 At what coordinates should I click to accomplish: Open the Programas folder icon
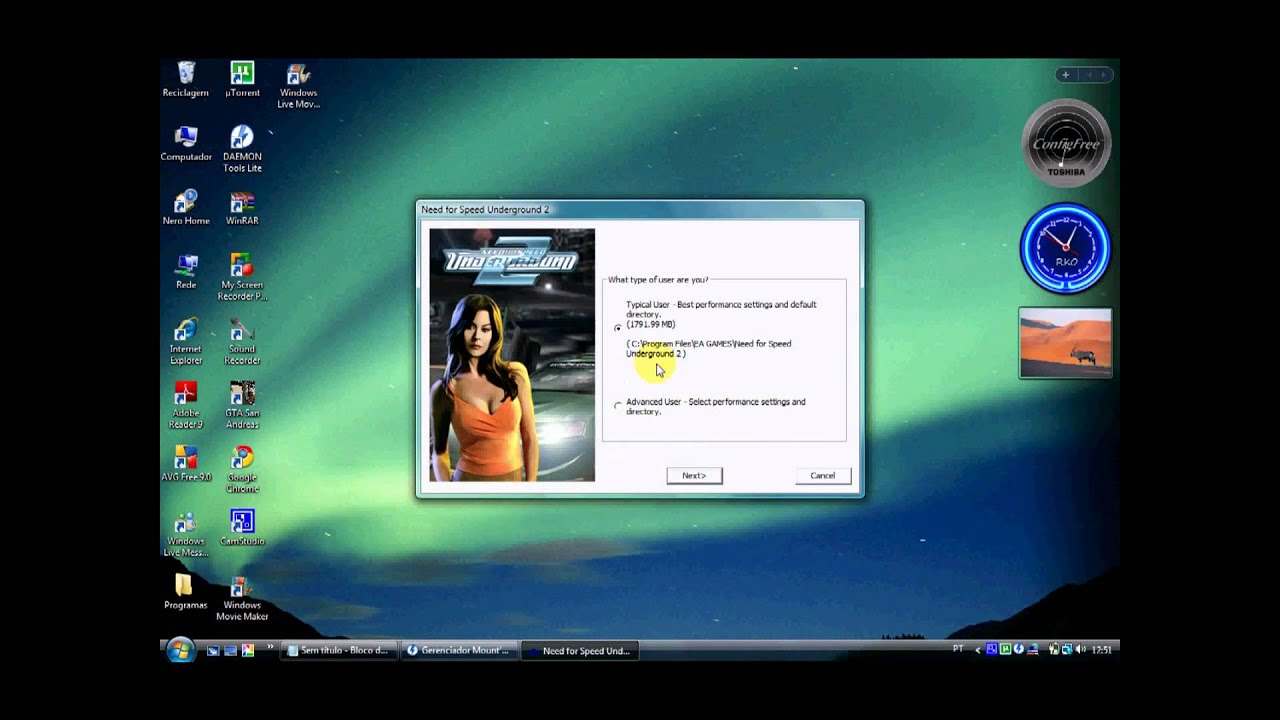[185, 592]
